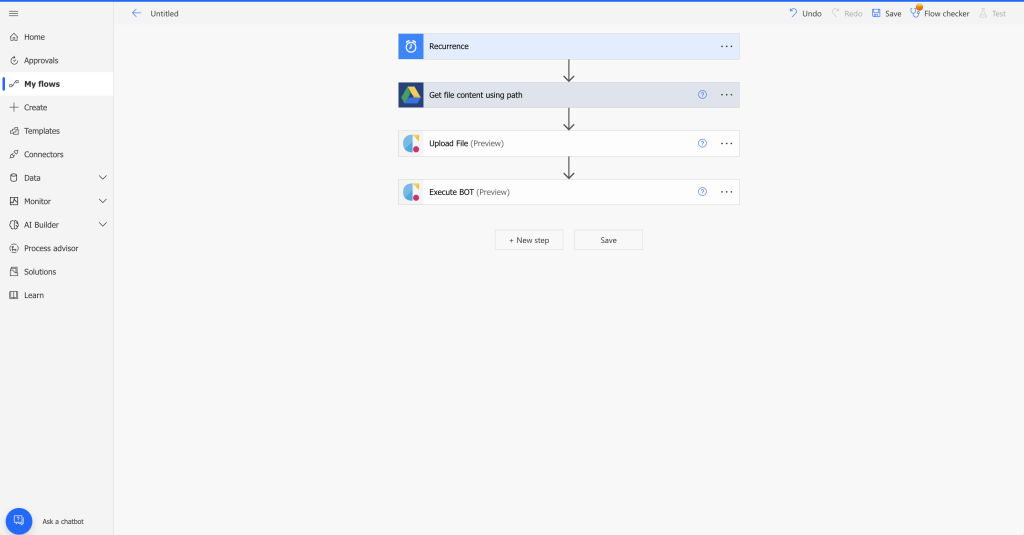The image size is (1024, 535).
Task: Toggle the hamburger navigation menu
Action: pyautogui.click(x=14, y=13)
